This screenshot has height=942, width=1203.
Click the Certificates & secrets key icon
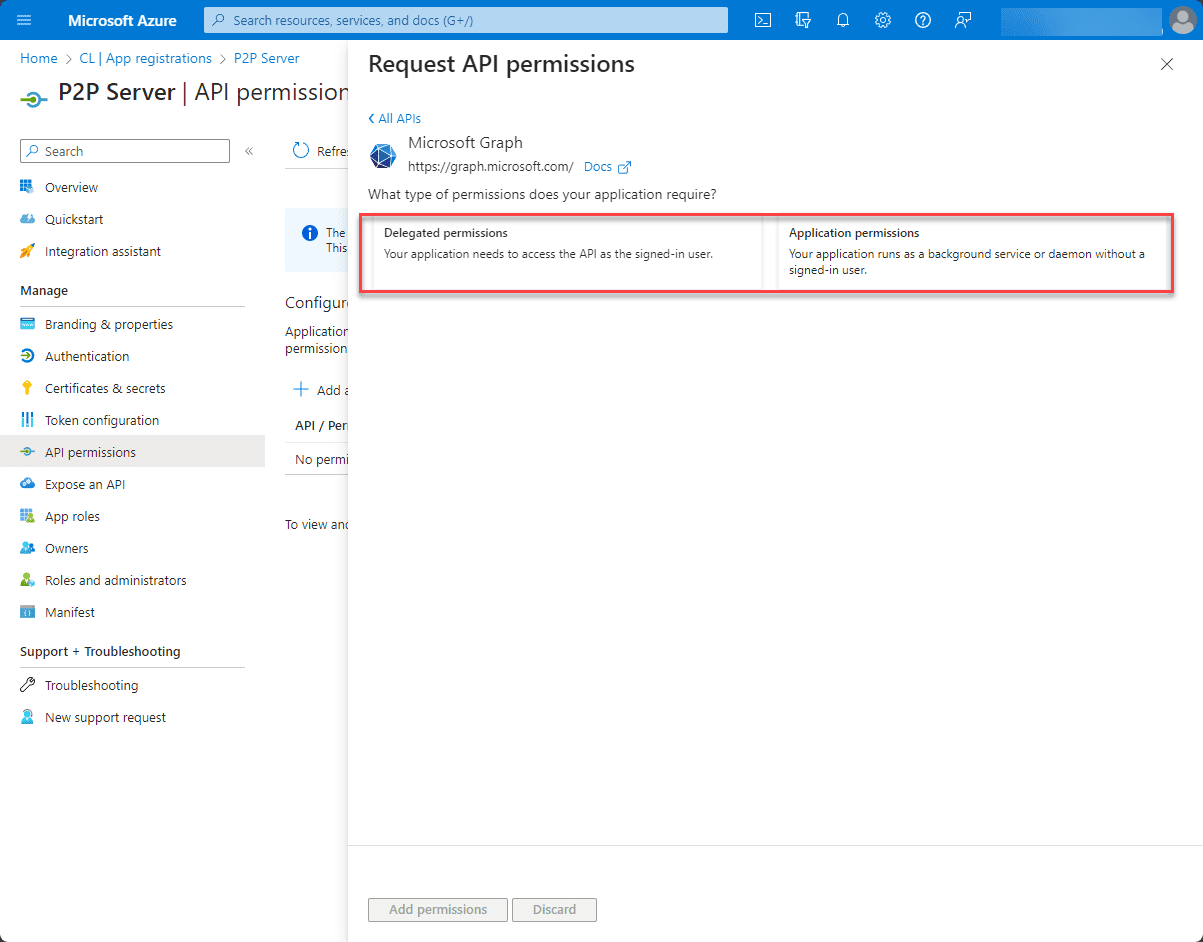27,388
